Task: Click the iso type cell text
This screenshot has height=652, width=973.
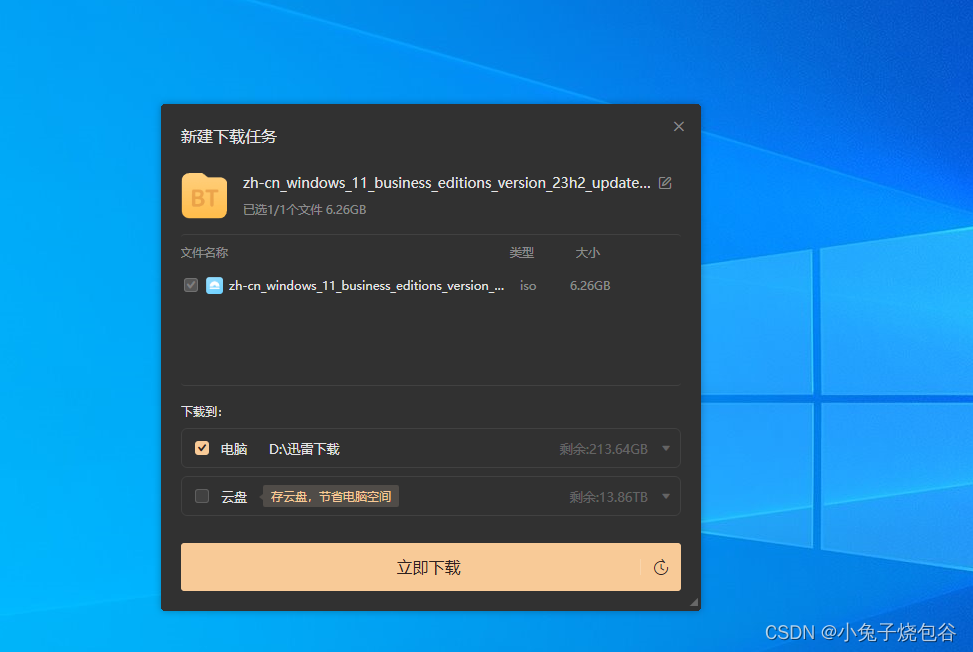Action: tap(528, 285)
